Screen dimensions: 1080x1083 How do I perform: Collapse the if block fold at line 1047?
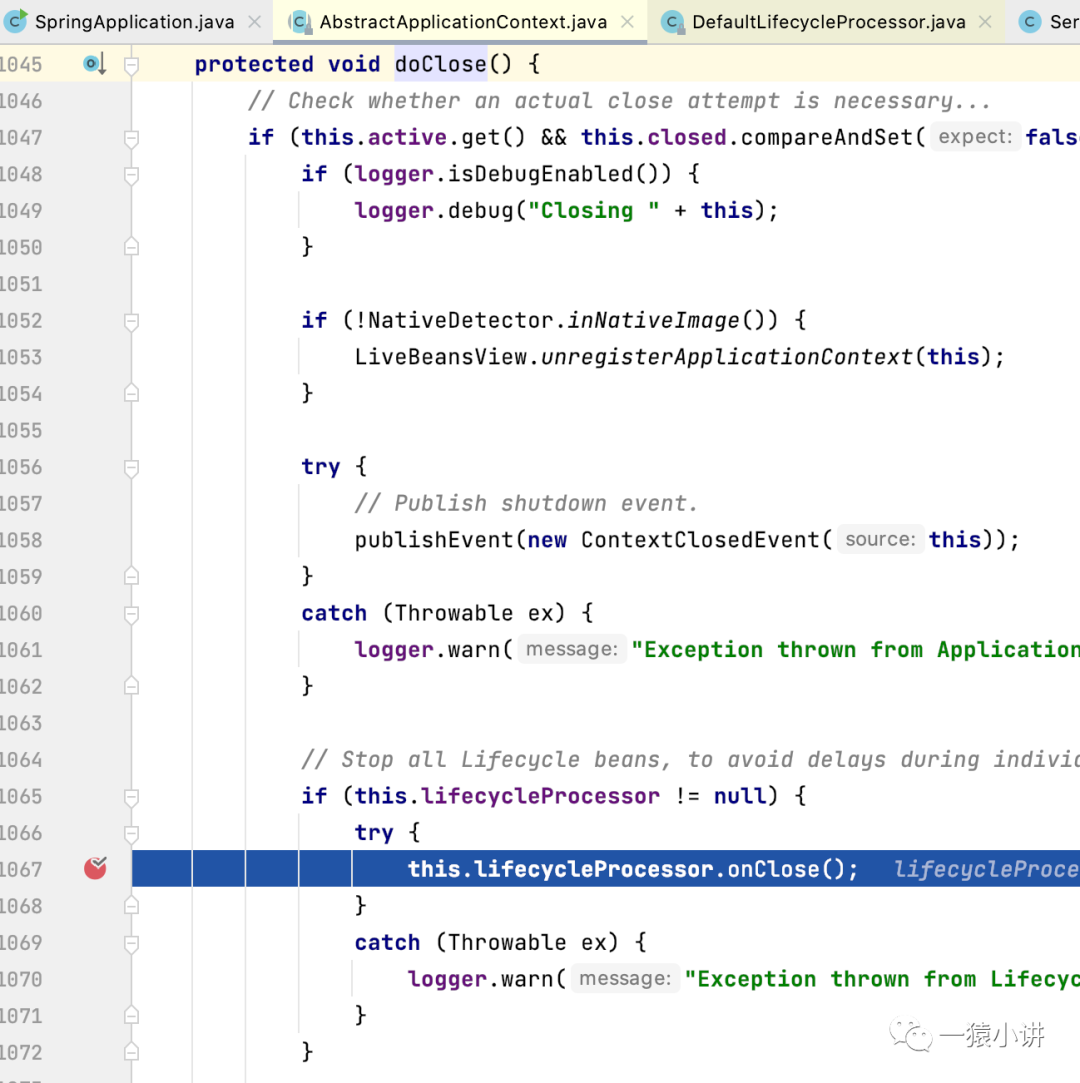click(131, 138)
